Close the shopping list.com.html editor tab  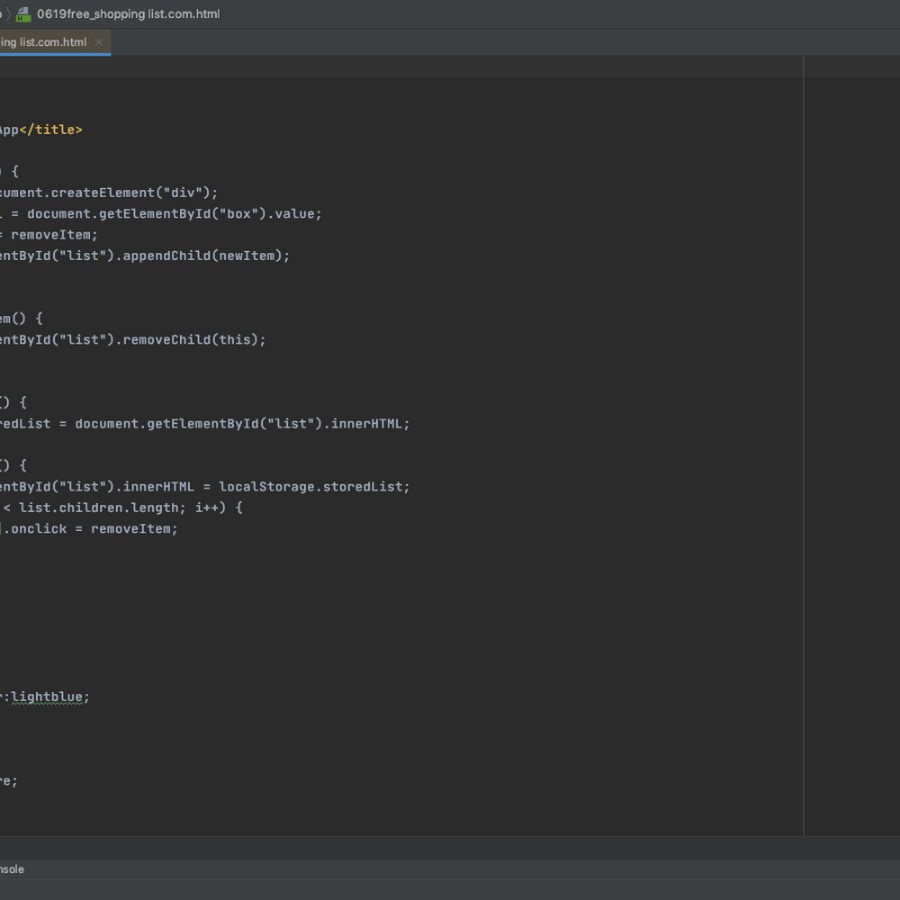(99, 42)
